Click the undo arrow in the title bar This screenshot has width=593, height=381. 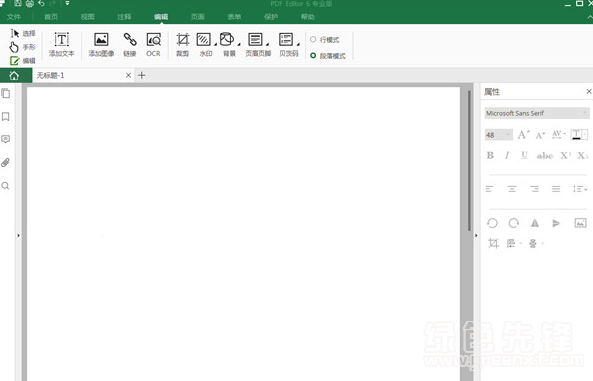41,3
